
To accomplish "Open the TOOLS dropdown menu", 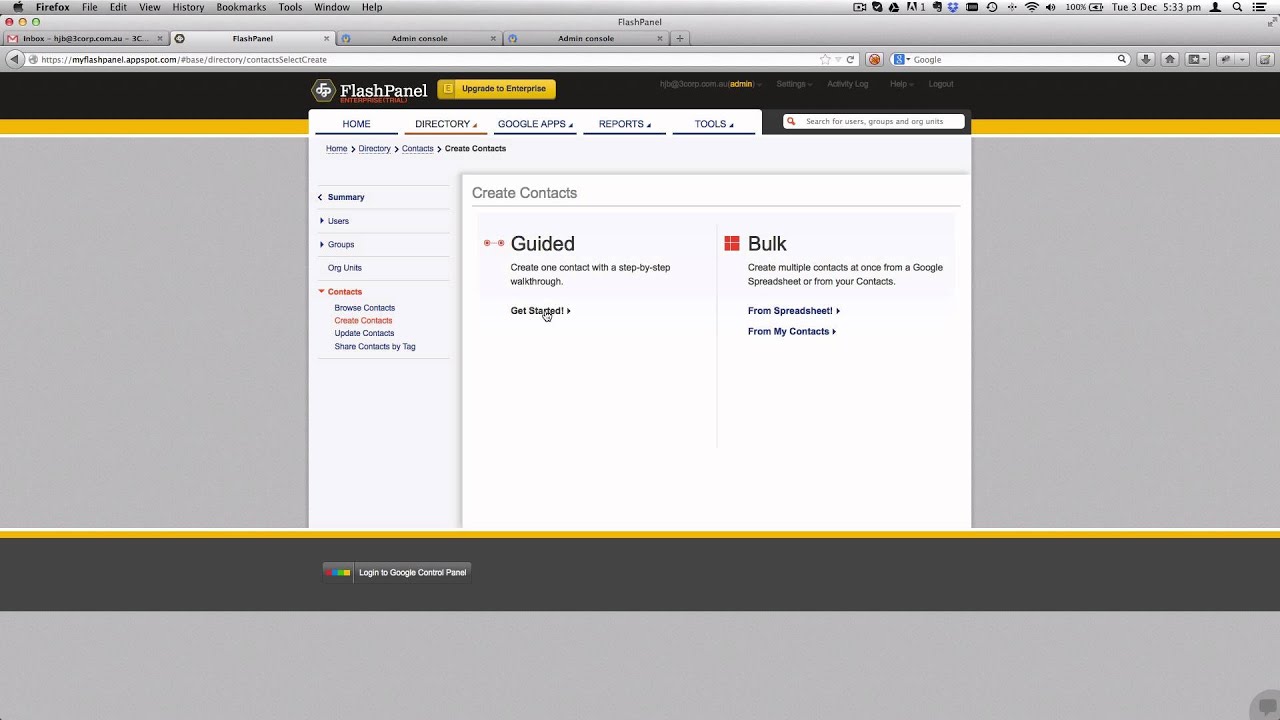I will point(714,124).
